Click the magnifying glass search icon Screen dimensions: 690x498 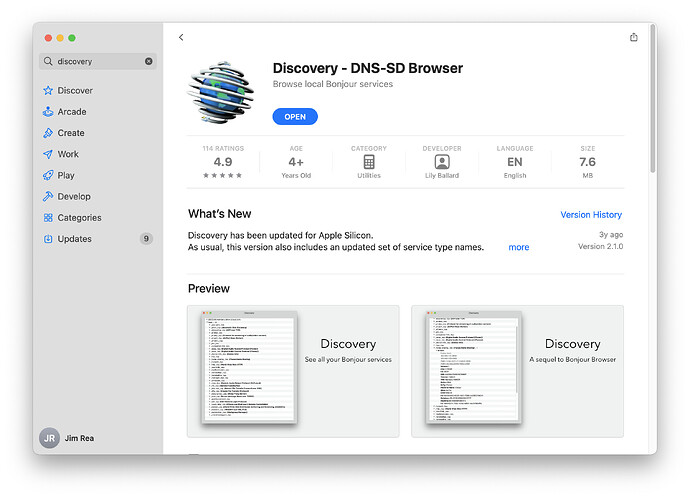[x=48, y=61]
